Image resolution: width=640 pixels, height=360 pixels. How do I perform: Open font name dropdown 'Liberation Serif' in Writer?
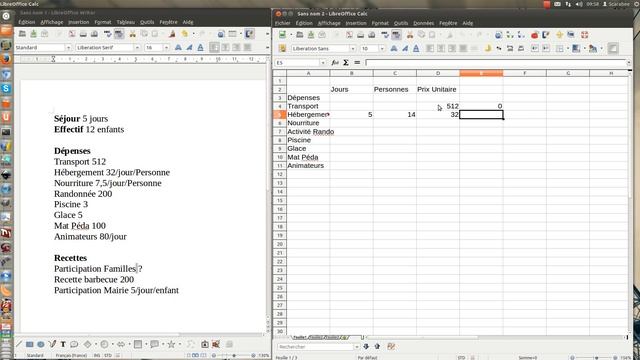pos(137,48)
